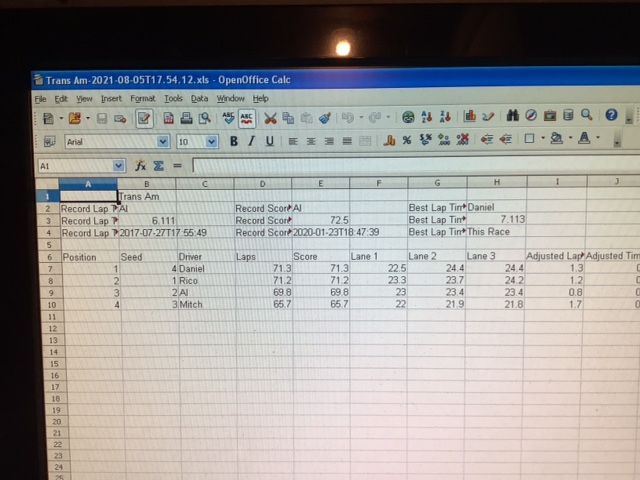
Task: Toggle Bold formatting
Action: pos(233,141)
